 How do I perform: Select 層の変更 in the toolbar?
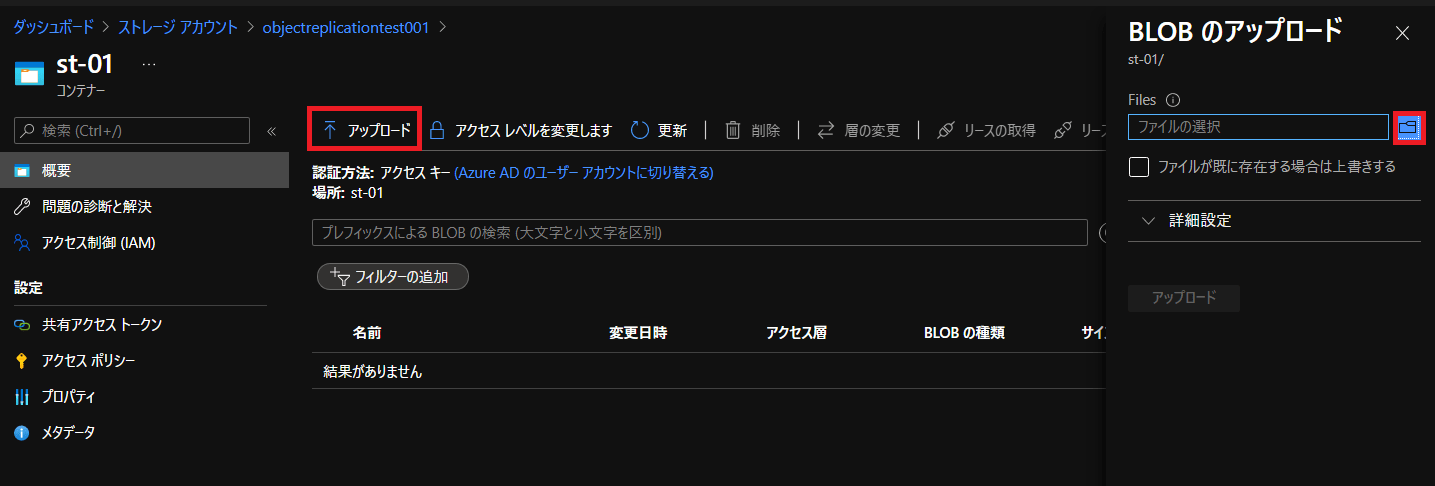click(858, 130)
